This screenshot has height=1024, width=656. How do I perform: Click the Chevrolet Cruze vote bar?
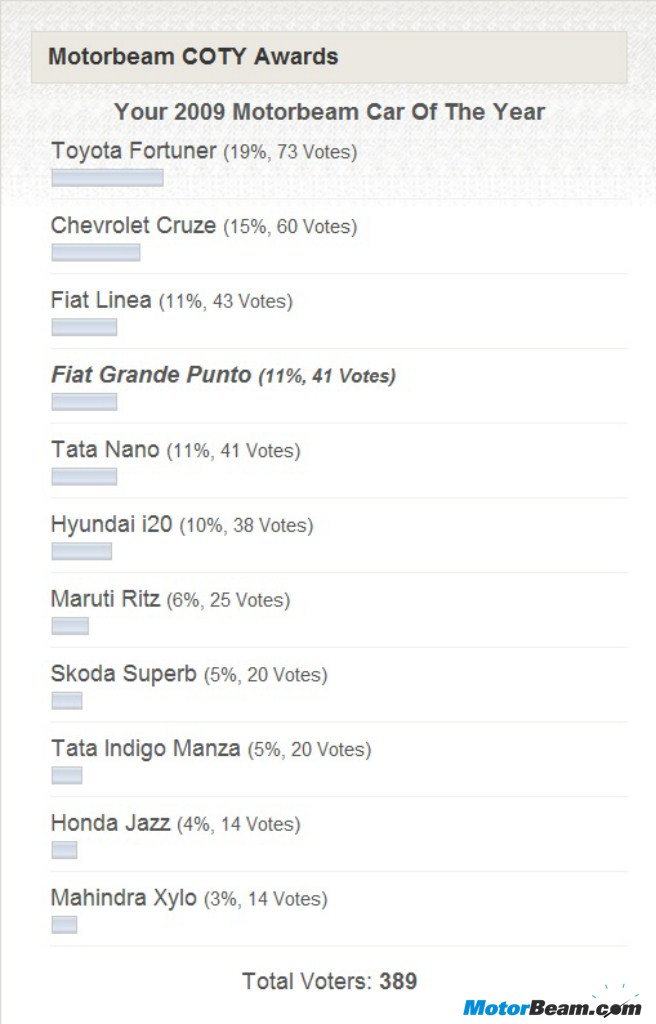tap(95, 252)
